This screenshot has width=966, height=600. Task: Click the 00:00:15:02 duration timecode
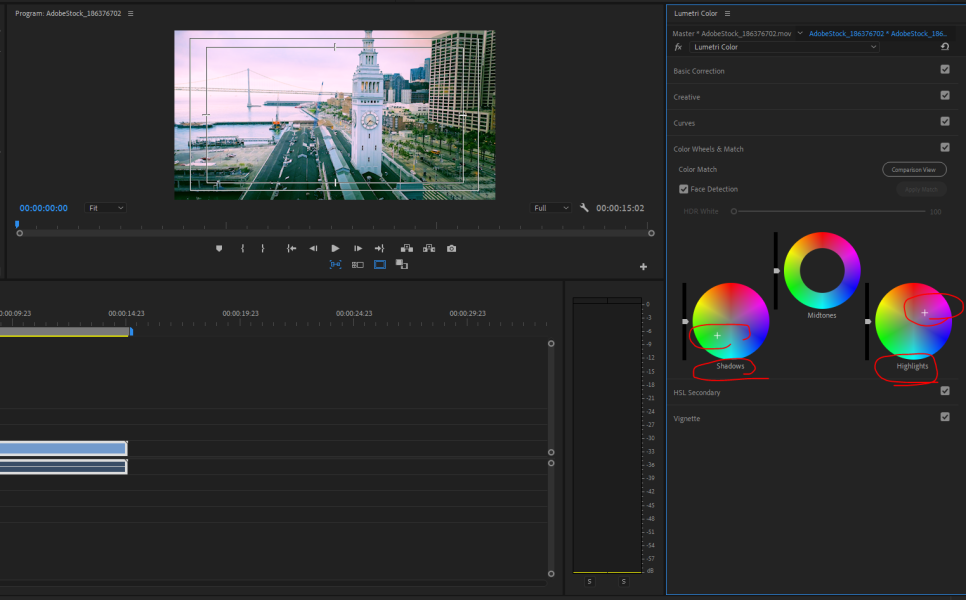(x=620, y=208)
